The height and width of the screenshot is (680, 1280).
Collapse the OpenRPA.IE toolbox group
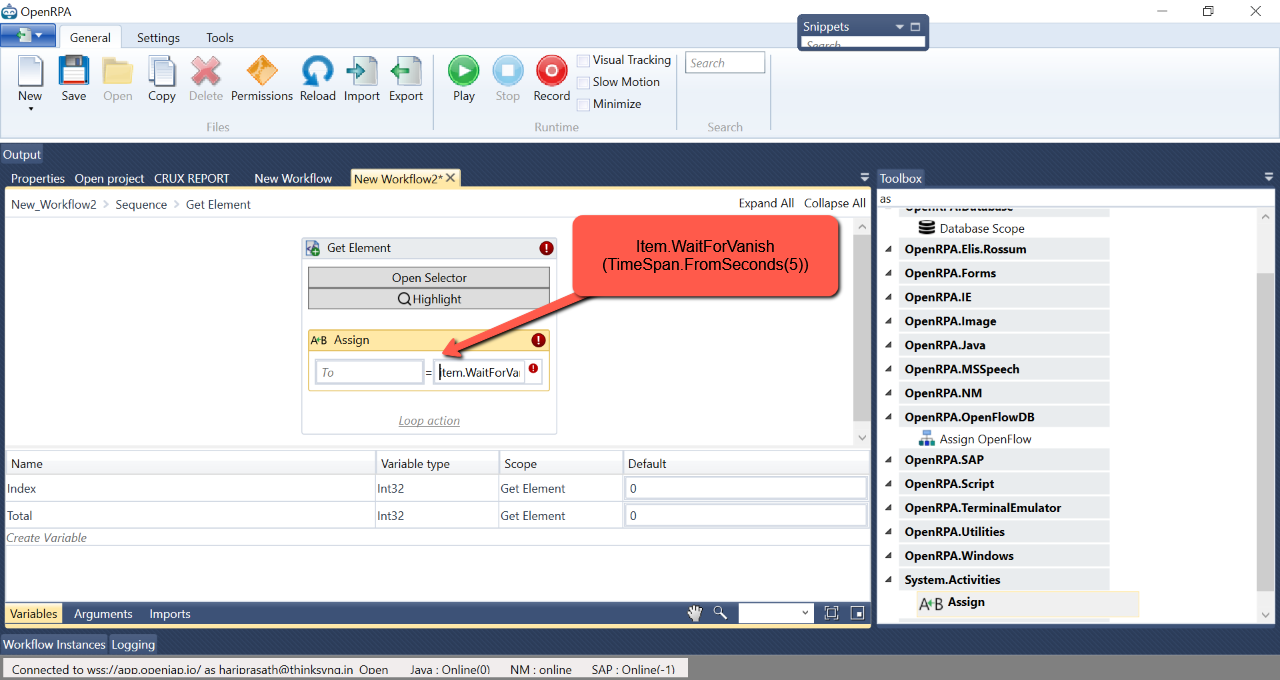888,298
